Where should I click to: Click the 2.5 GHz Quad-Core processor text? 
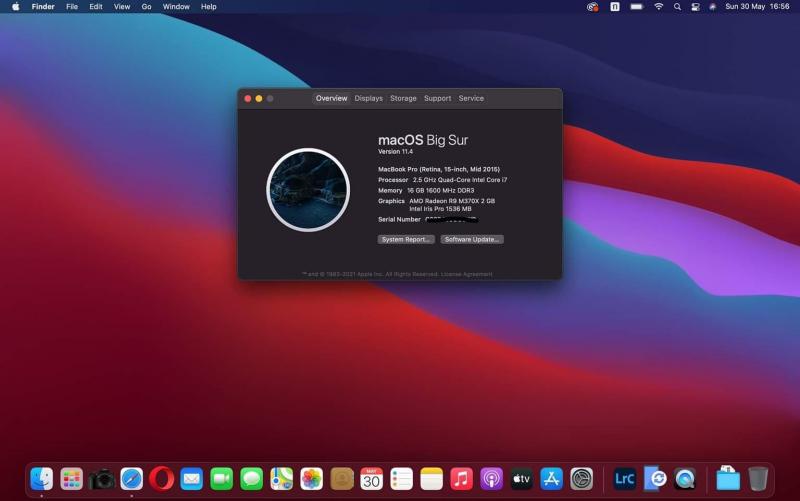(460, 180)
